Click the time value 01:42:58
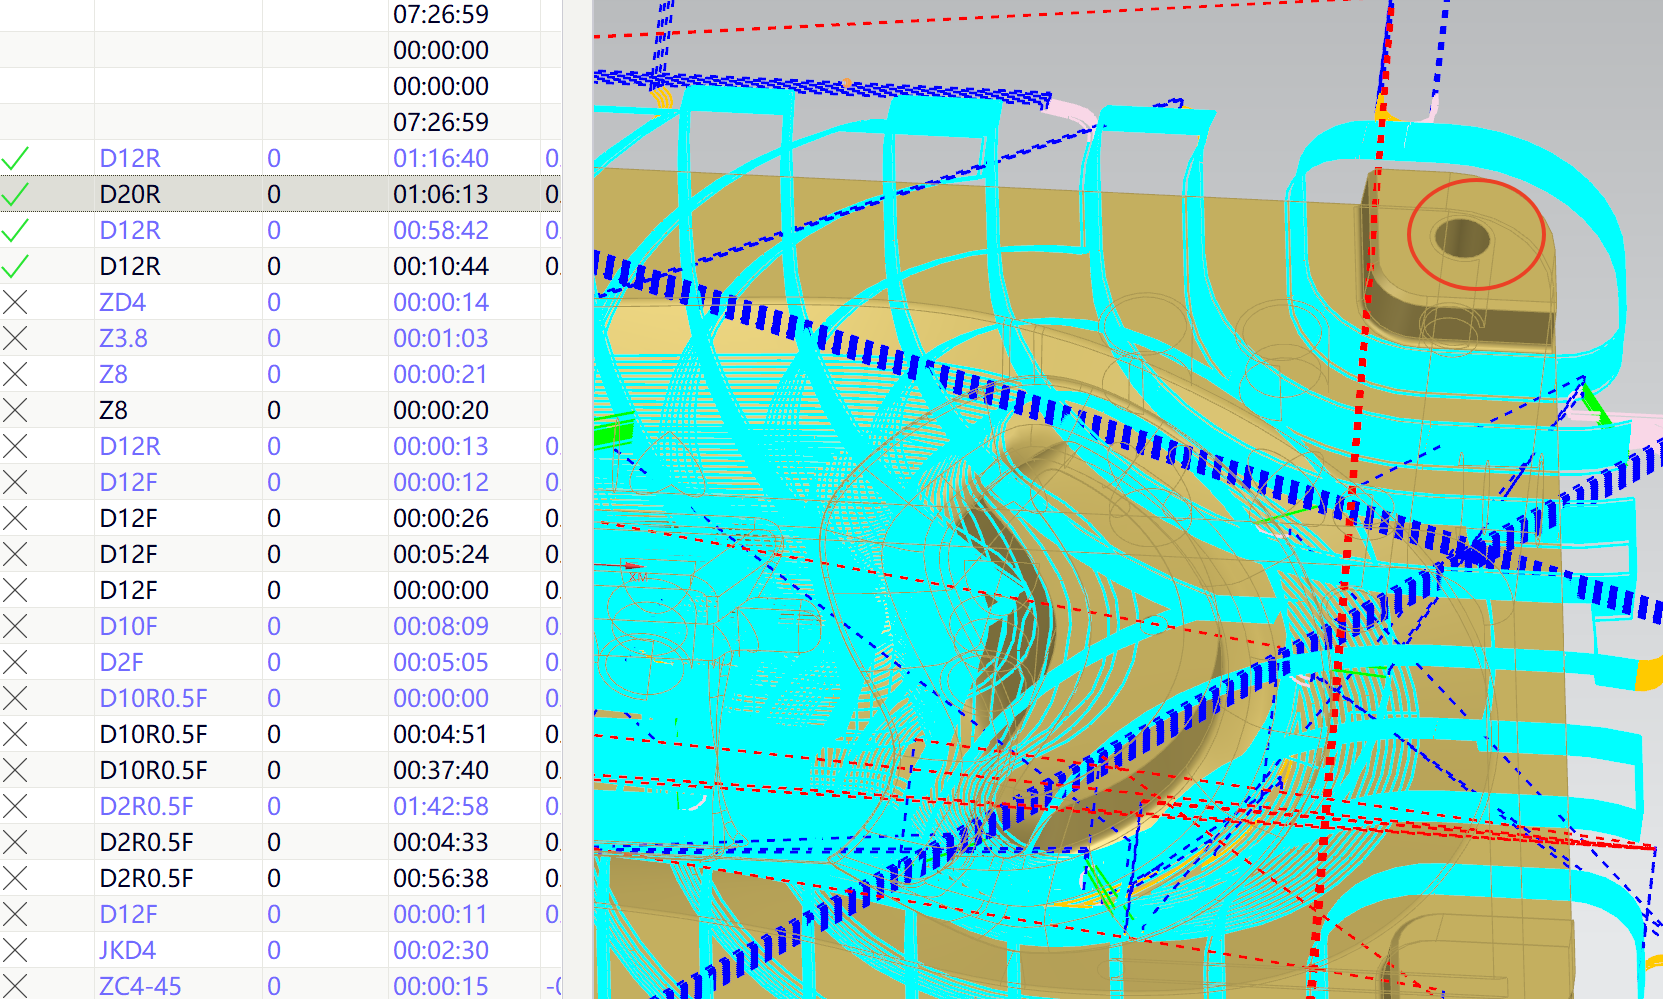The width and height of the screenshot is (1663, 999). click(x=441, y=806)
